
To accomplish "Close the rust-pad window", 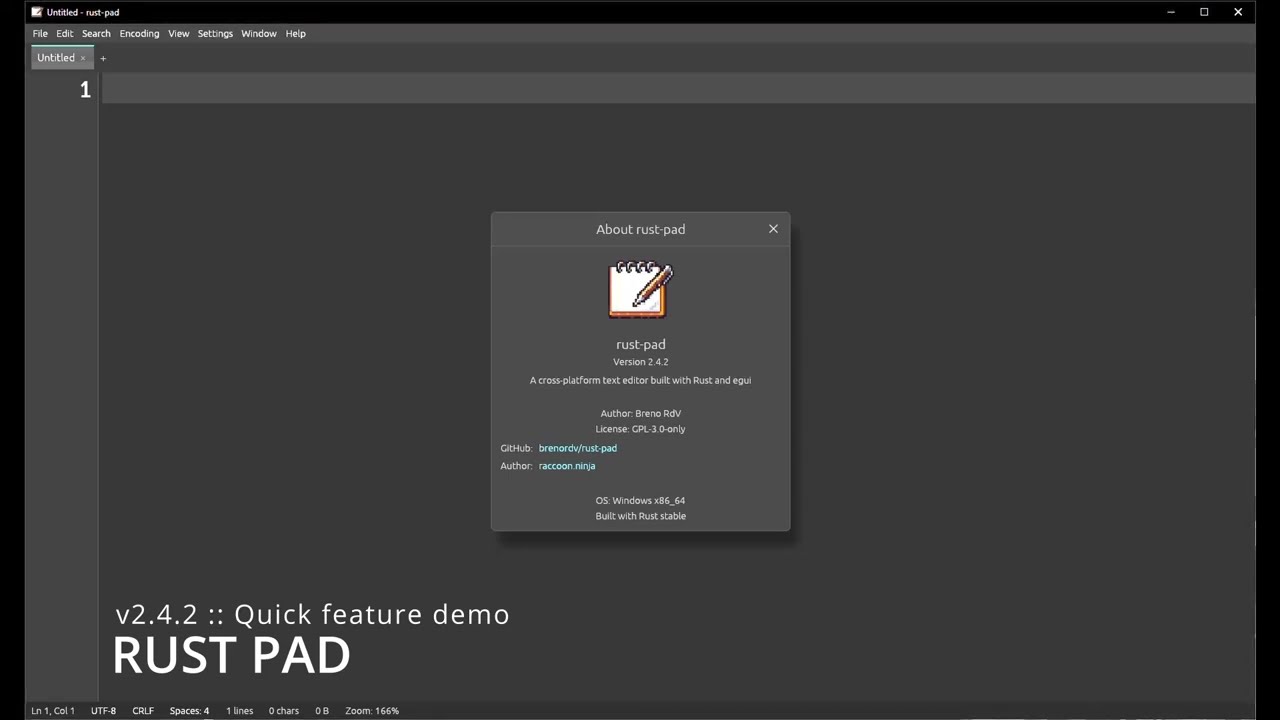I will [1238, 12].
